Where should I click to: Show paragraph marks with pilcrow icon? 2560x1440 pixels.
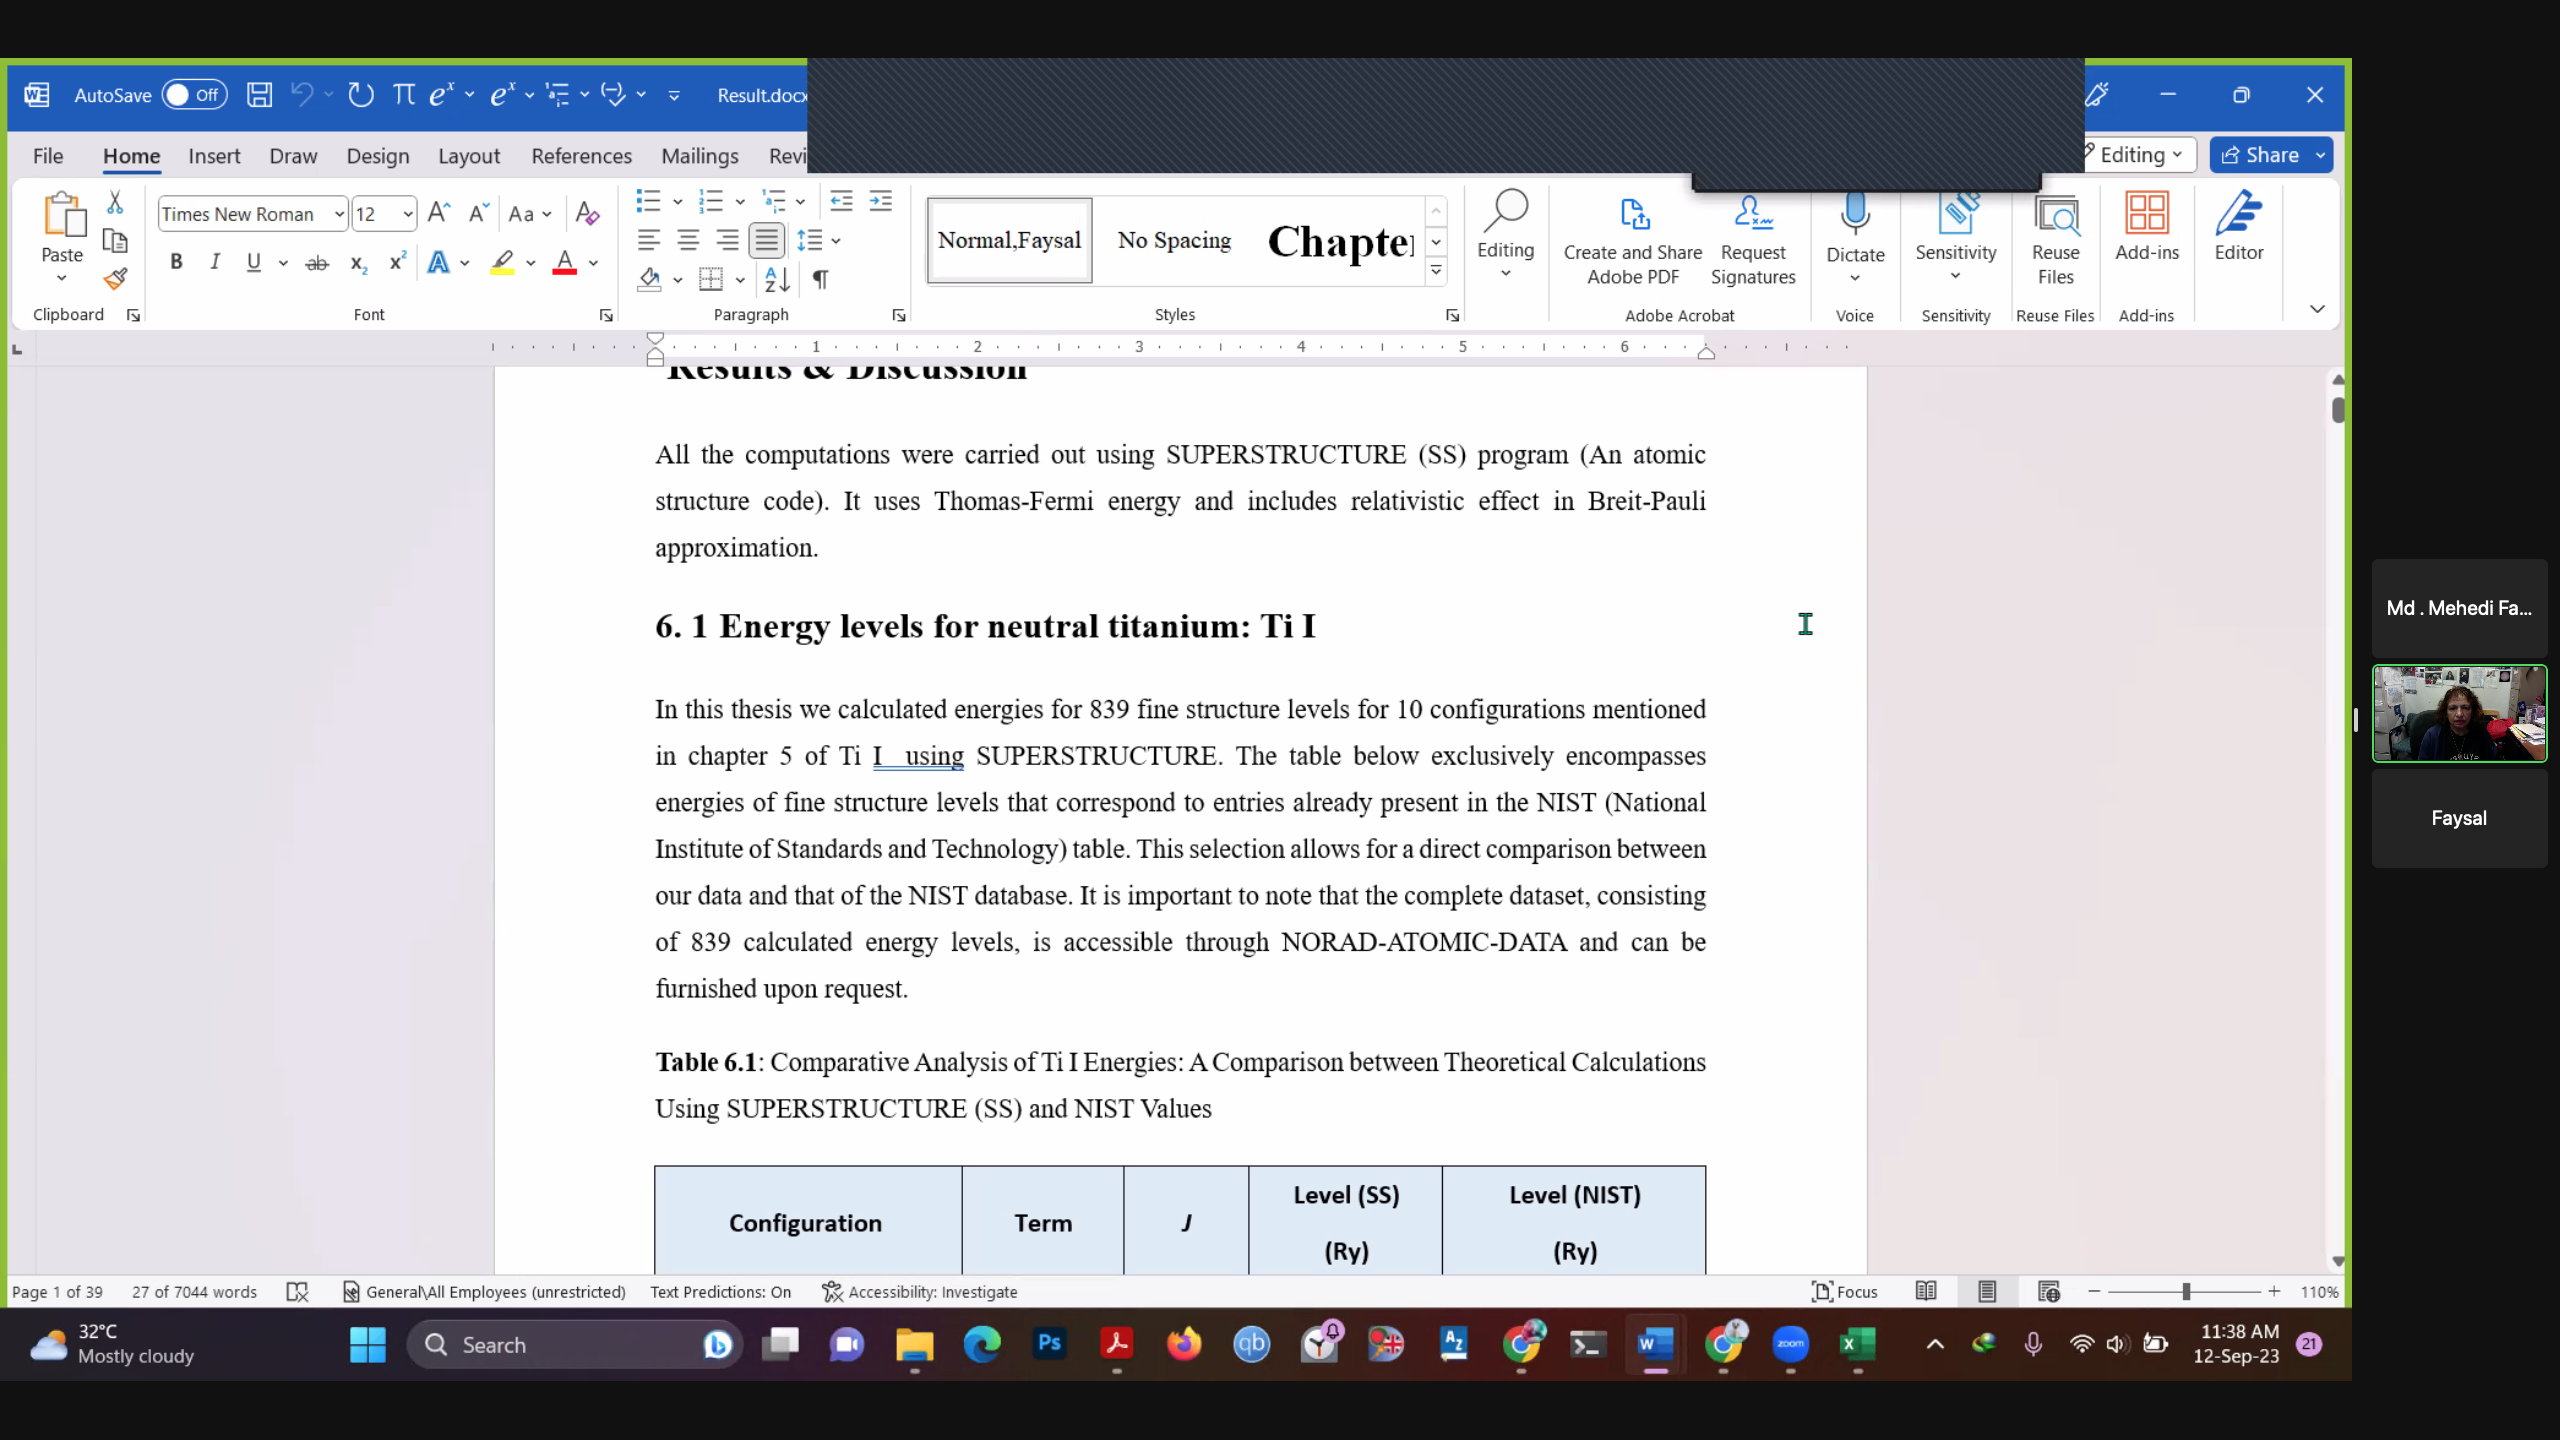pyautogui.click(x=820, y=279)
